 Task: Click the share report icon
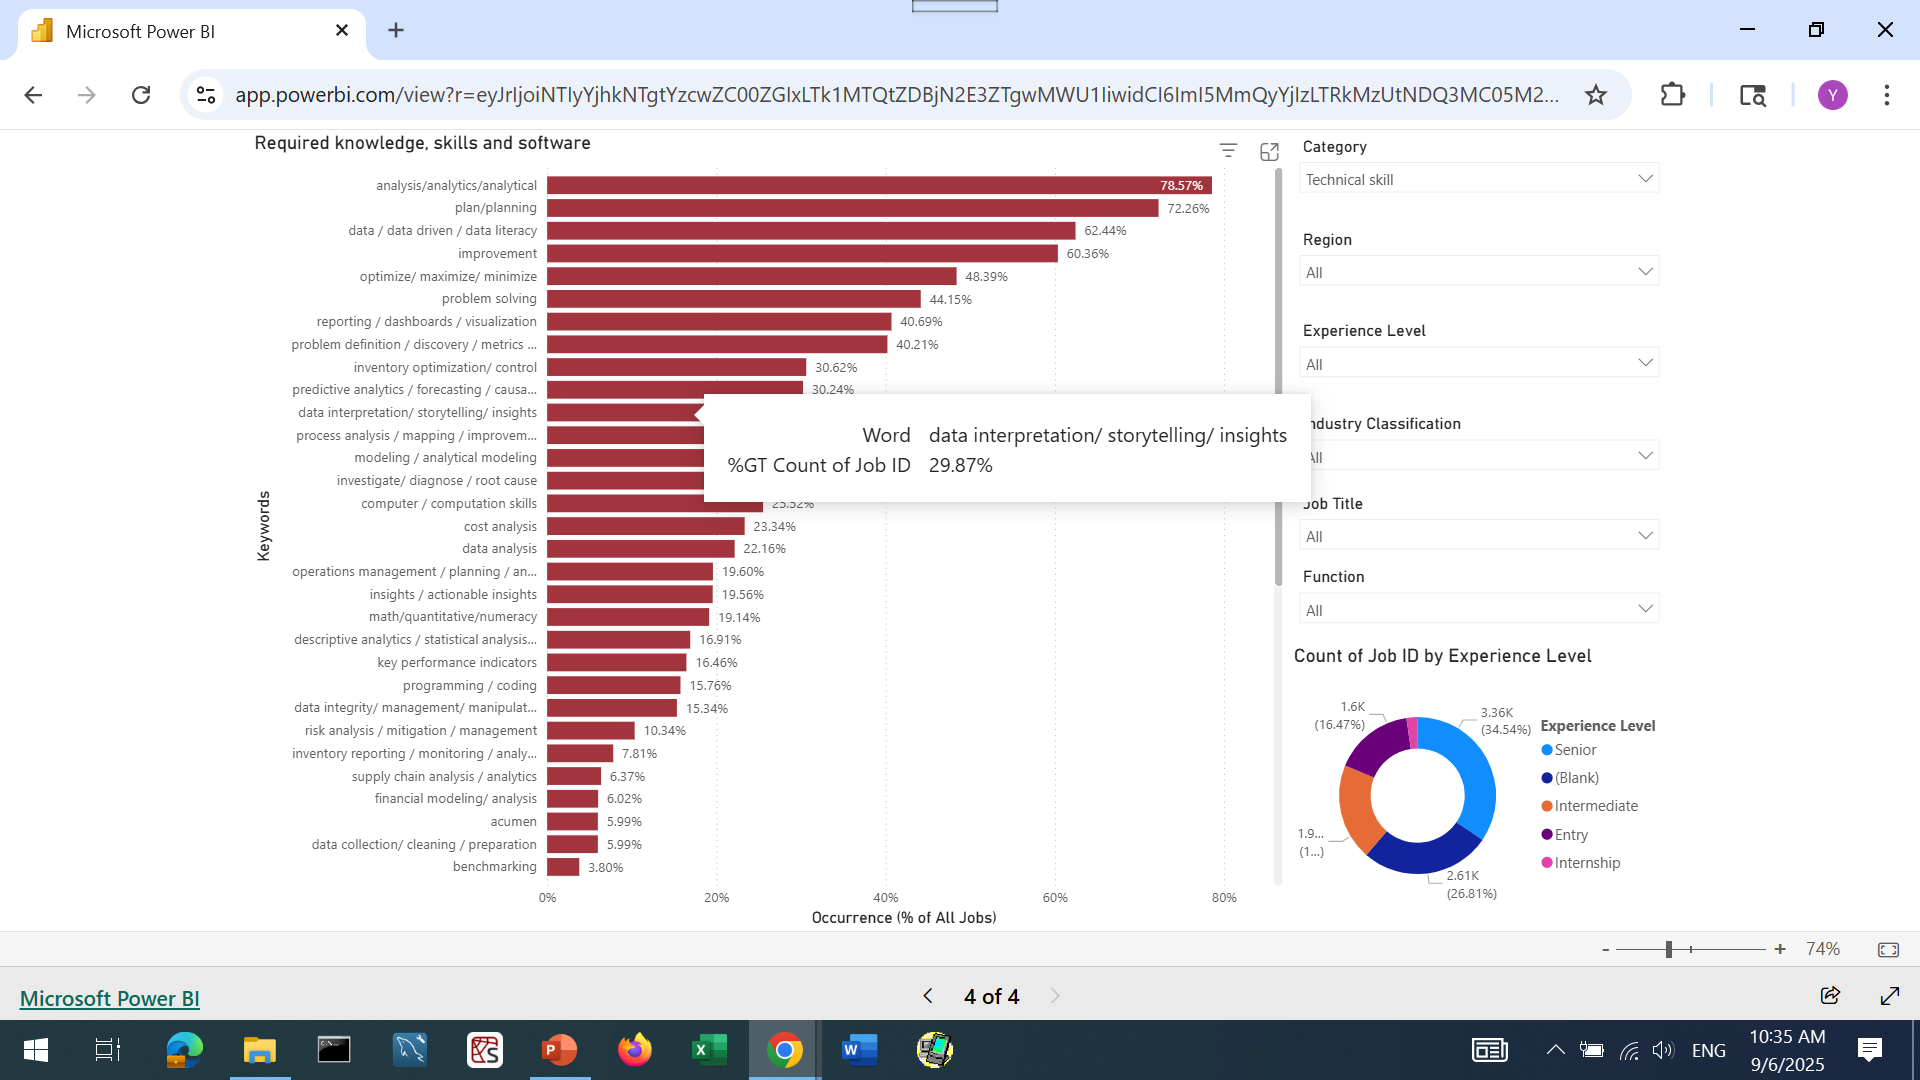pos(1830,996)
